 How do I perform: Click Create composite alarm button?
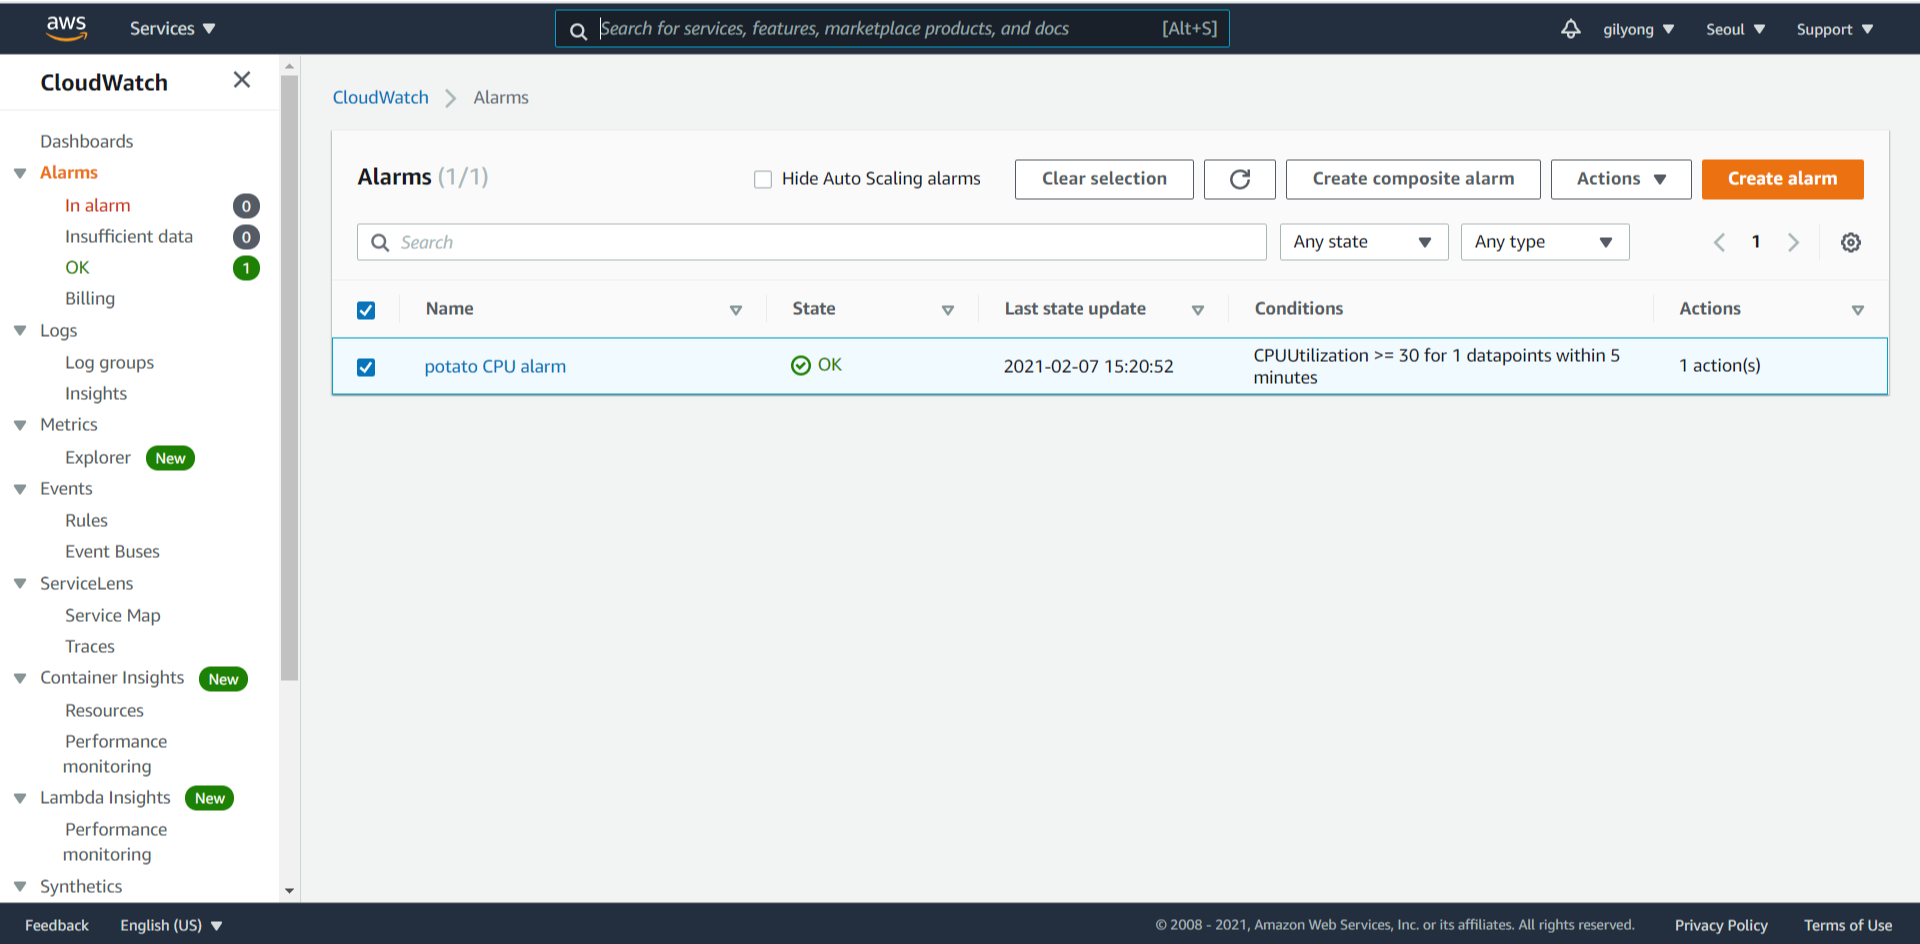click(x=1413, y=179)
